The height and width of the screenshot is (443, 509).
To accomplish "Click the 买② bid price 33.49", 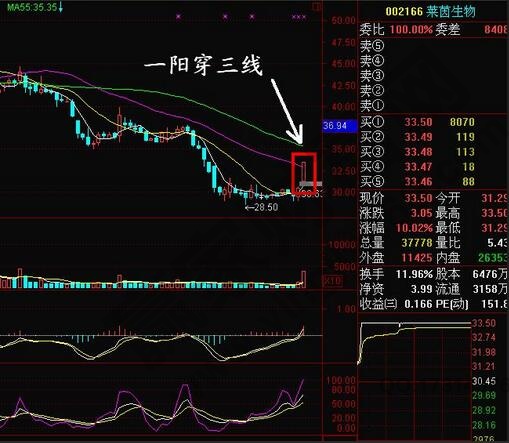I will [418, 137].
